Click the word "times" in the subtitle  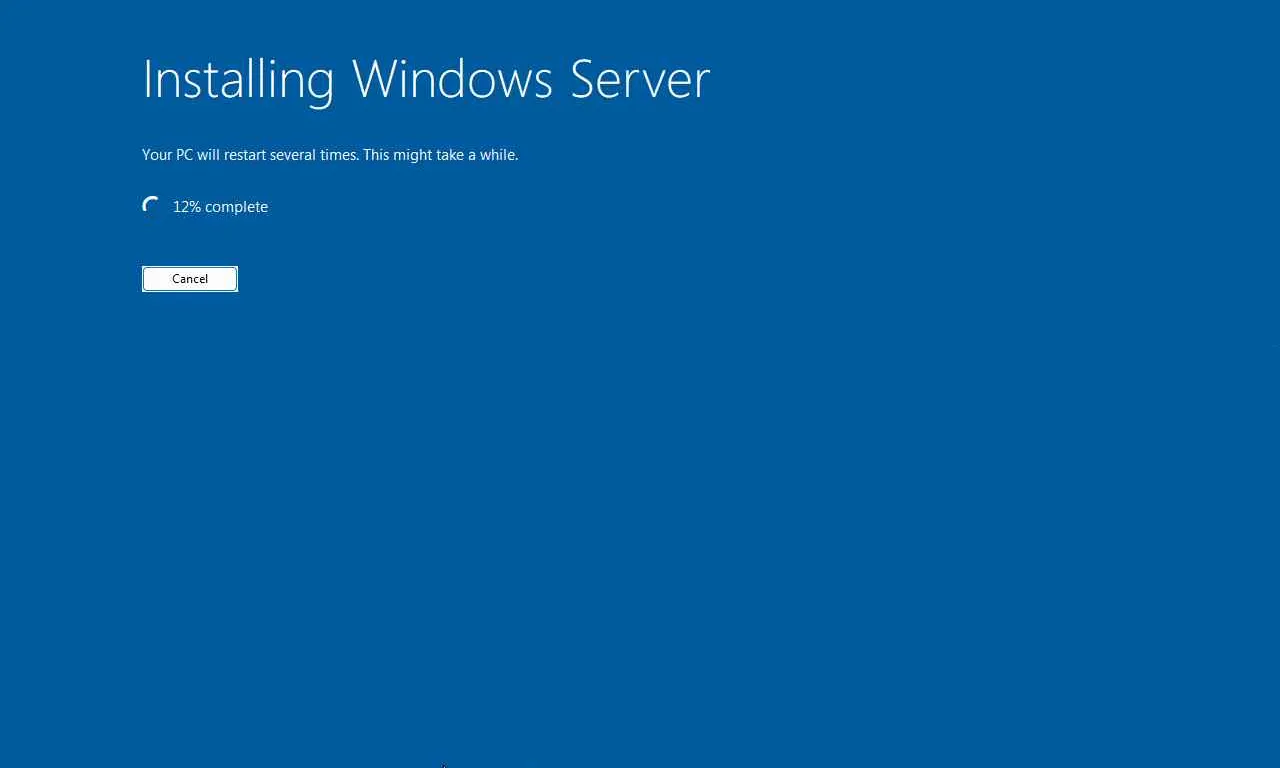click(339, 155)
